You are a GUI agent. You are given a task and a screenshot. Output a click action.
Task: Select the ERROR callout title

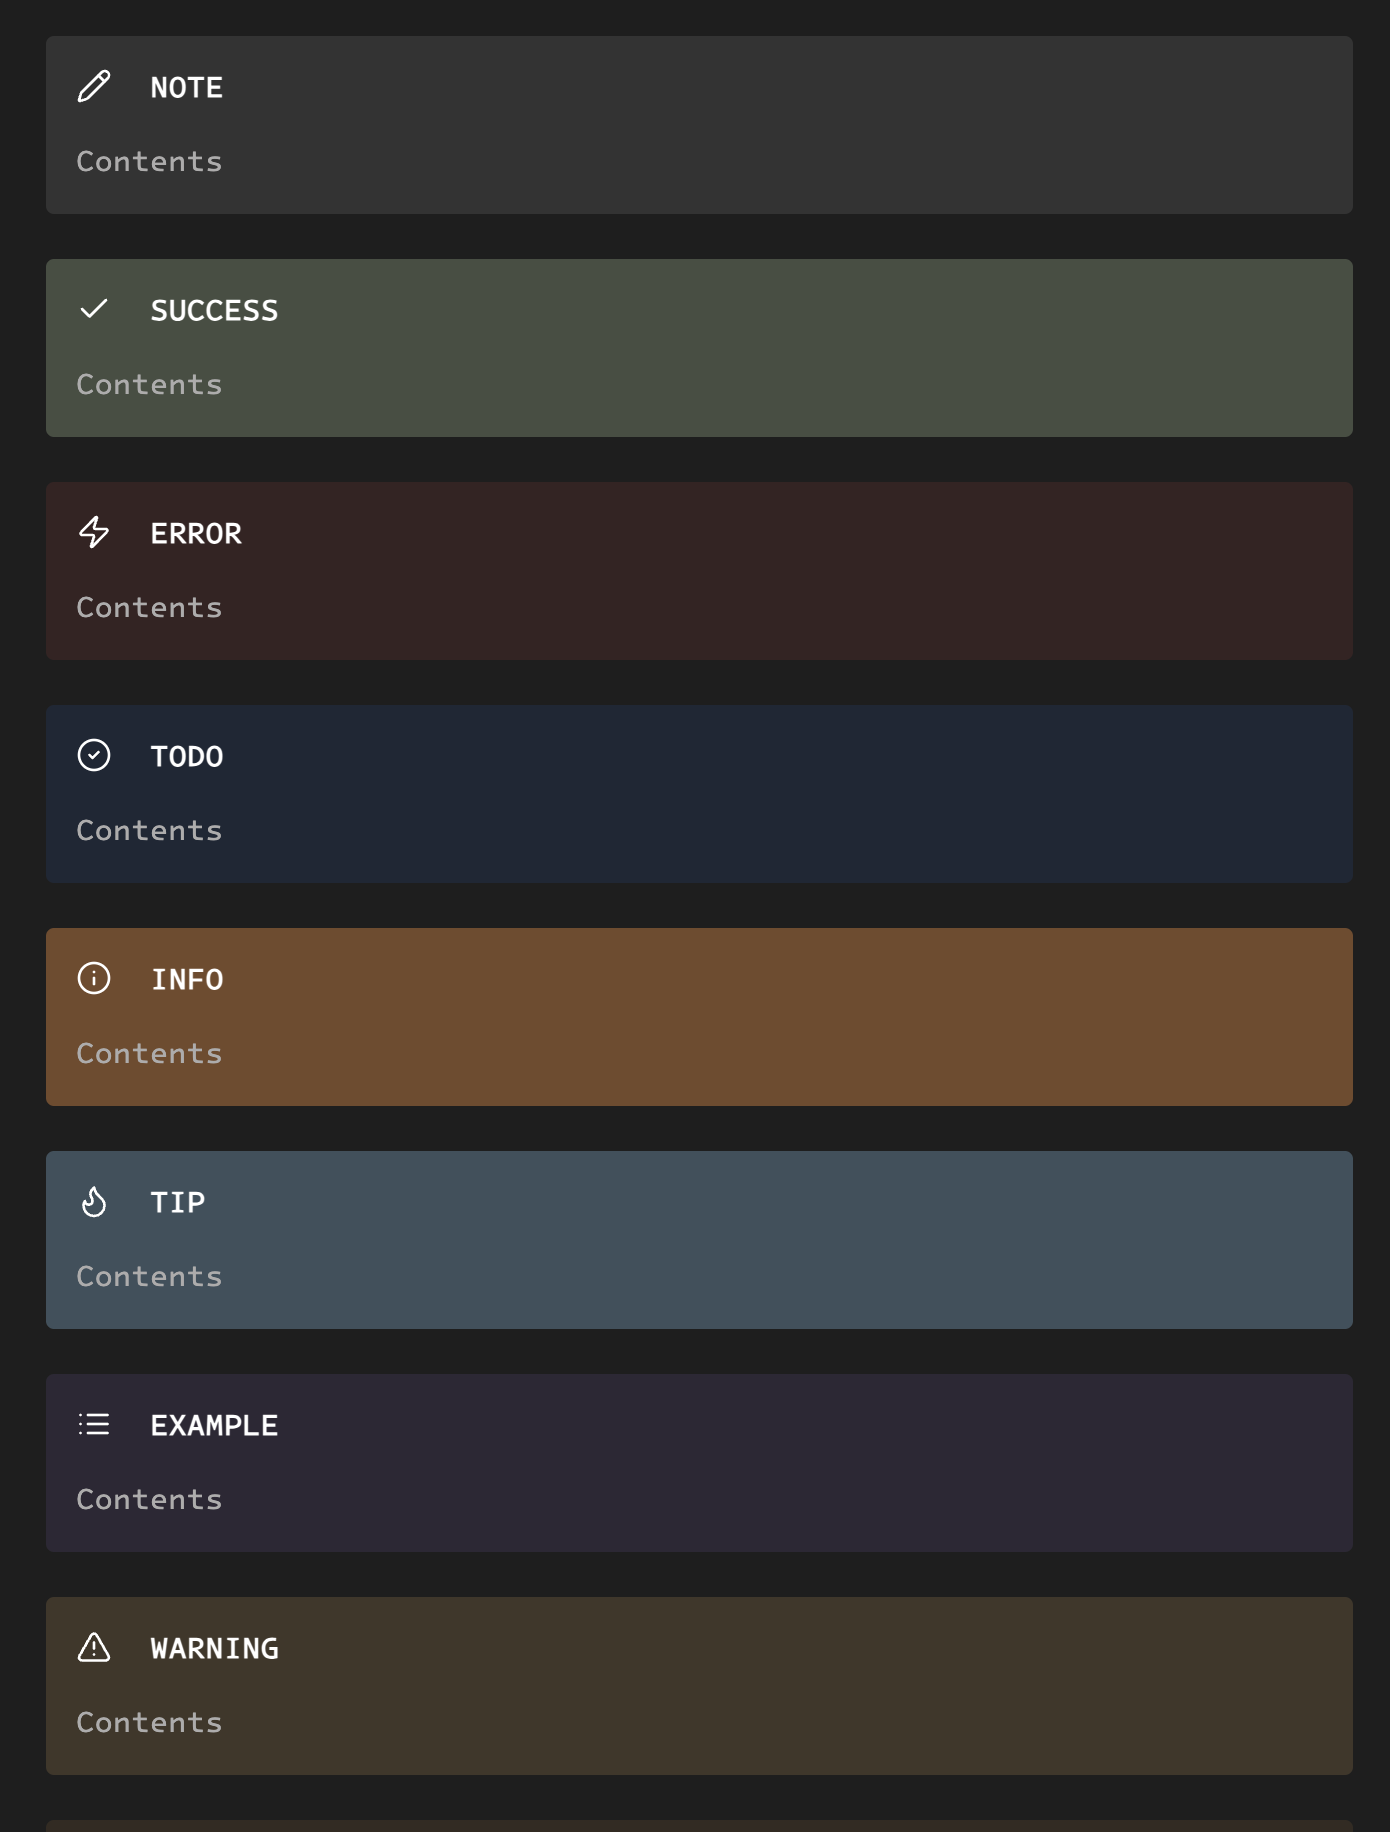[x=196, y=534]
